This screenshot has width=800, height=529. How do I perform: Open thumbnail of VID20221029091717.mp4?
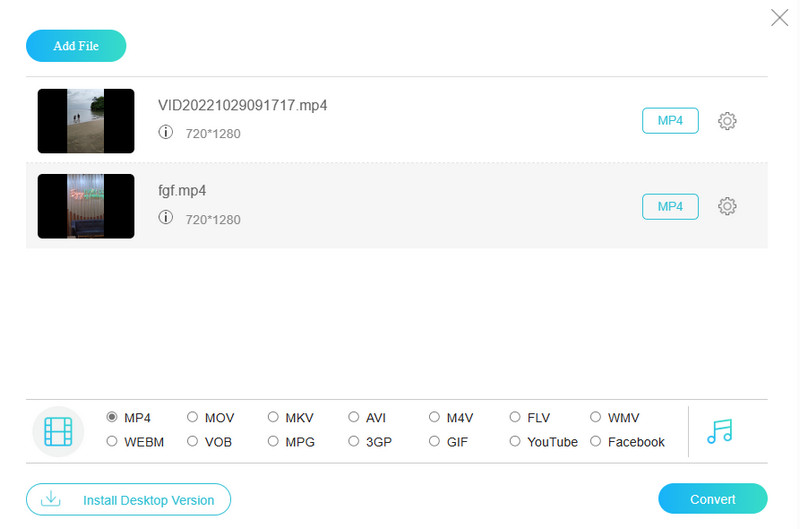click(x=86, y=121)
